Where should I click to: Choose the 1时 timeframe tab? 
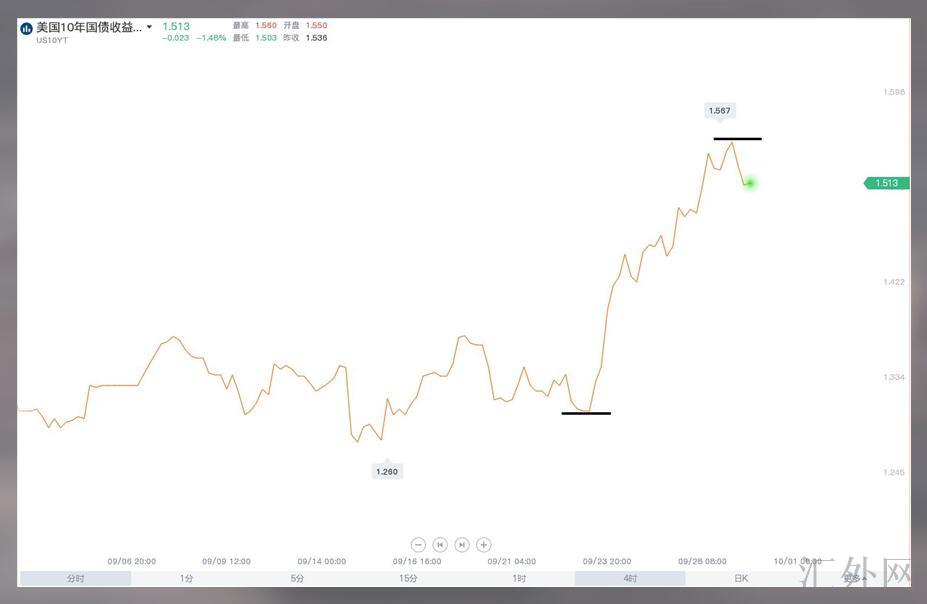(x=519, y=578)
